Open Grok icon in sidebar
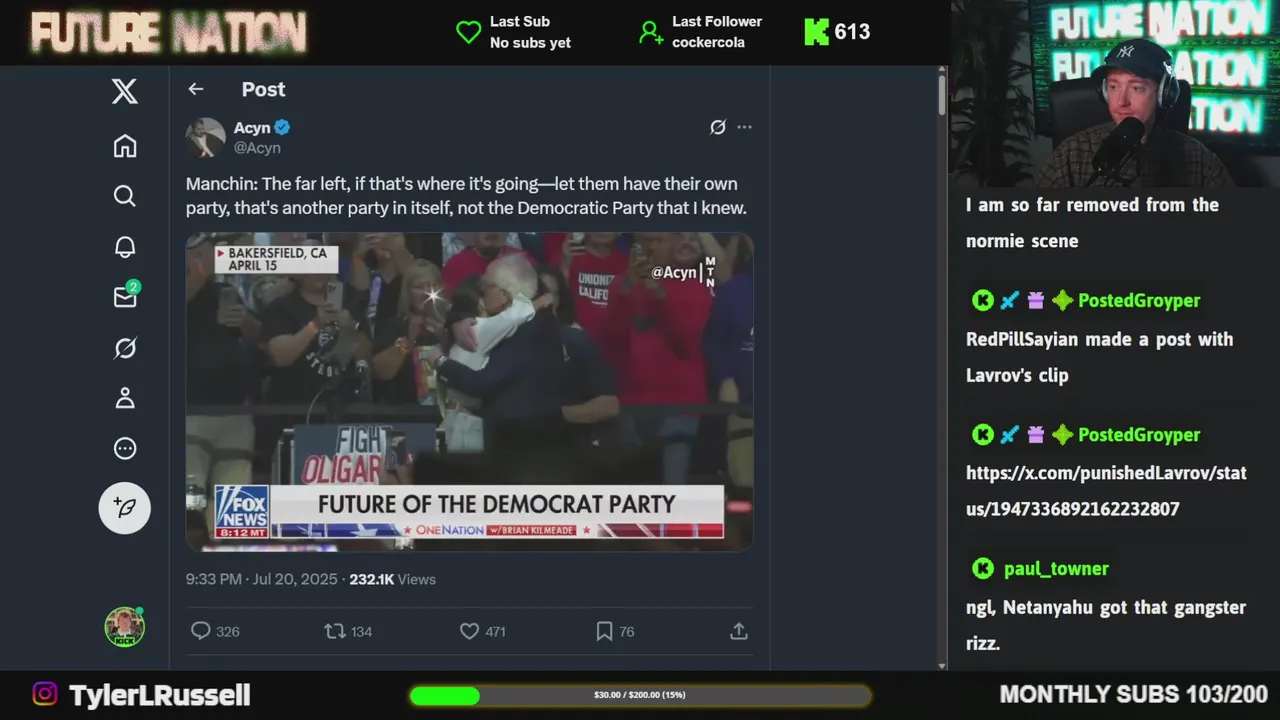The height and width of the screenshot is (720, 1280). click(x=124, y=348)
